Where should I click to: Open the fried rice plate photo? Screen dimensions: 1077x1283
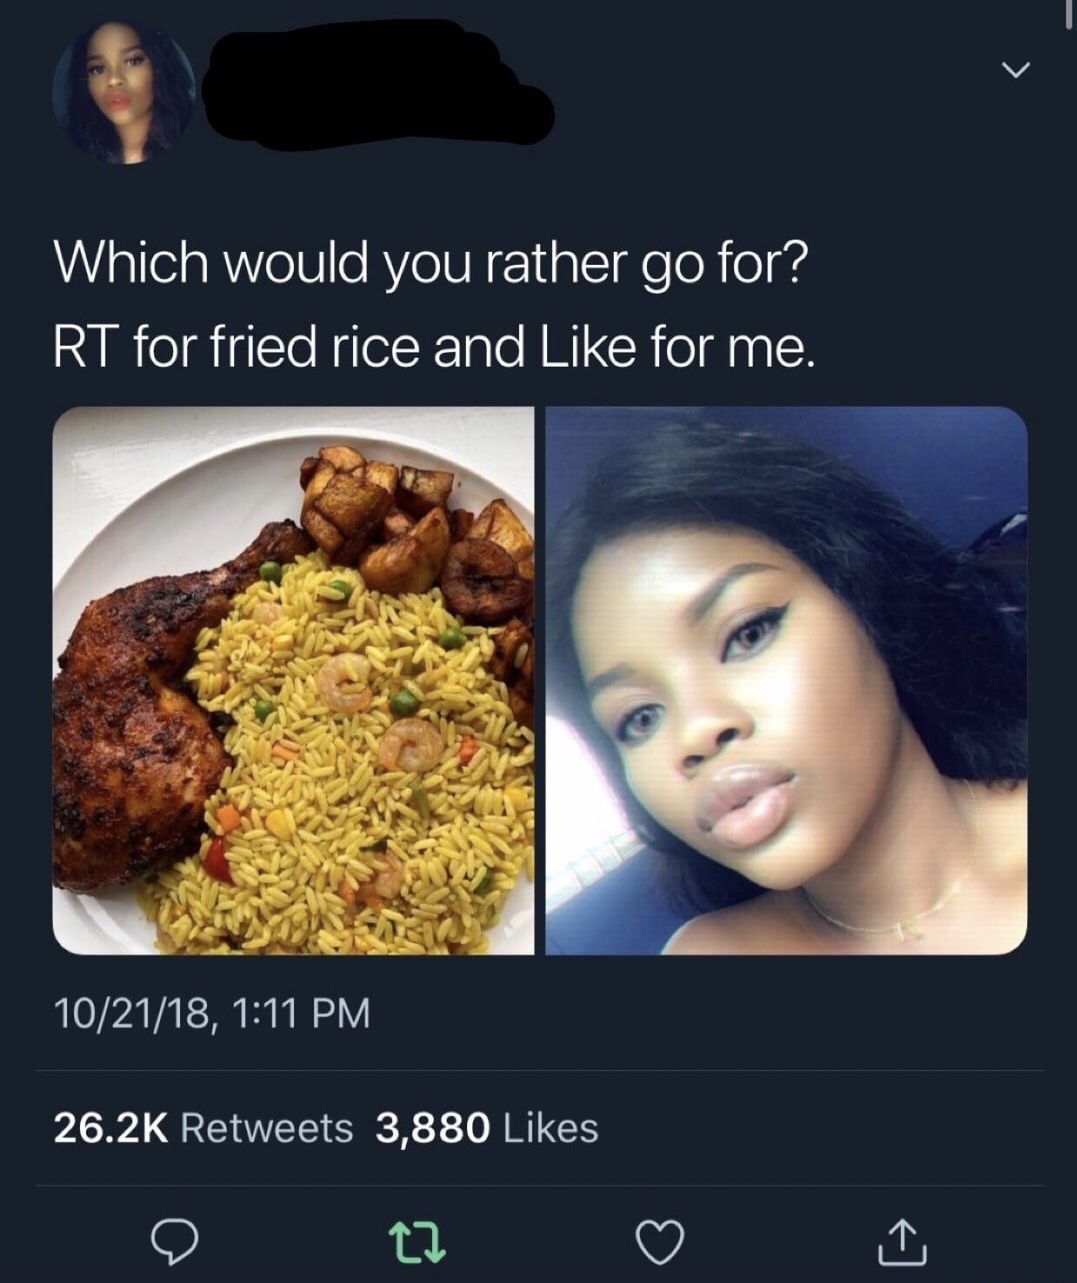coord(293,680)
